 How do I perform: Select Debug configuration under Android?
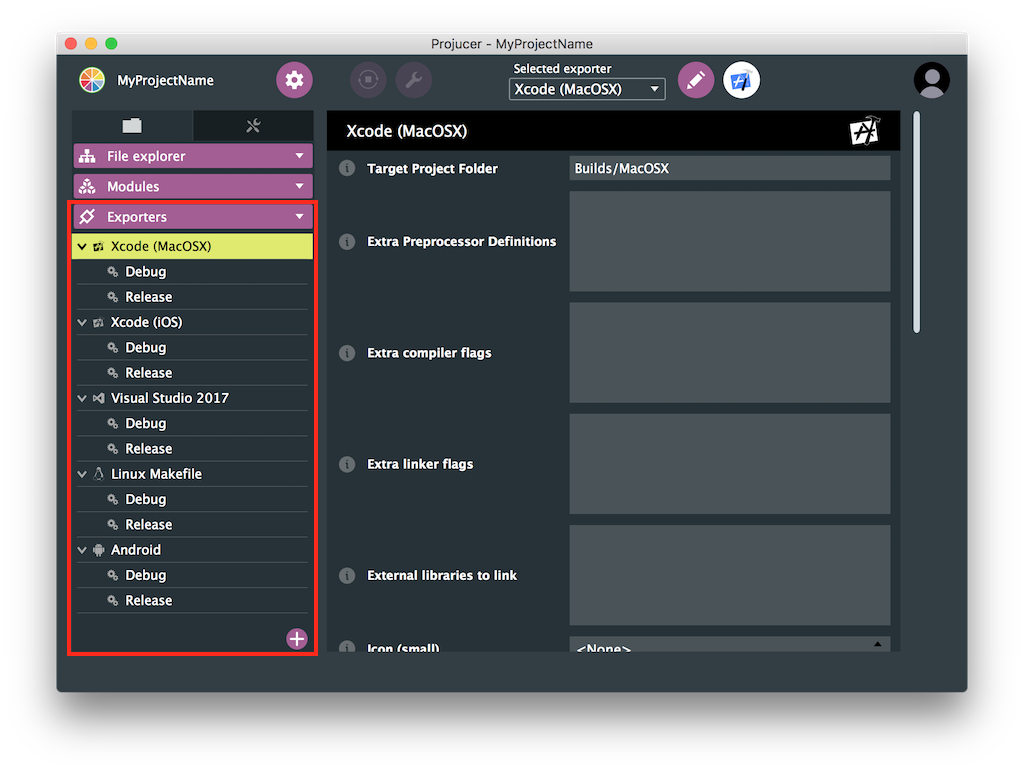click(x=146, y=575)
